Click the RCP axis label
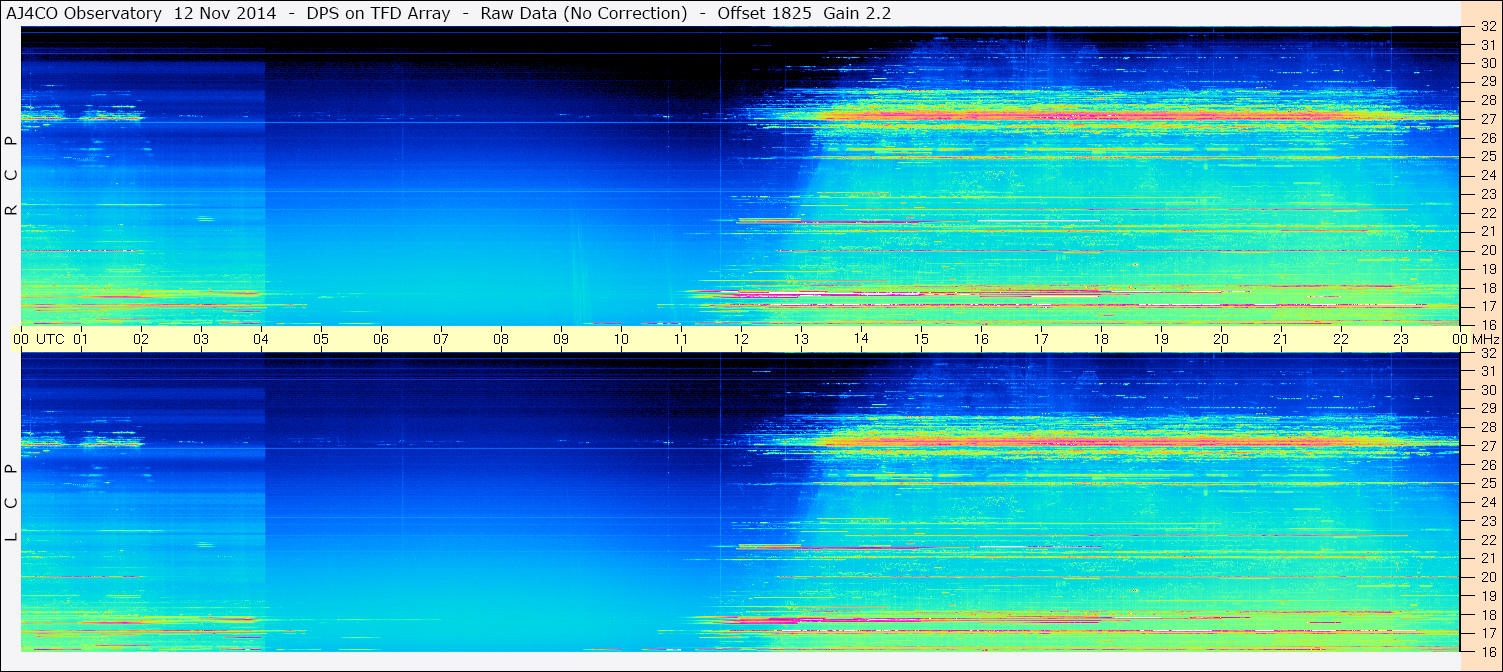Screen dimensions: 1503x672 12,176
